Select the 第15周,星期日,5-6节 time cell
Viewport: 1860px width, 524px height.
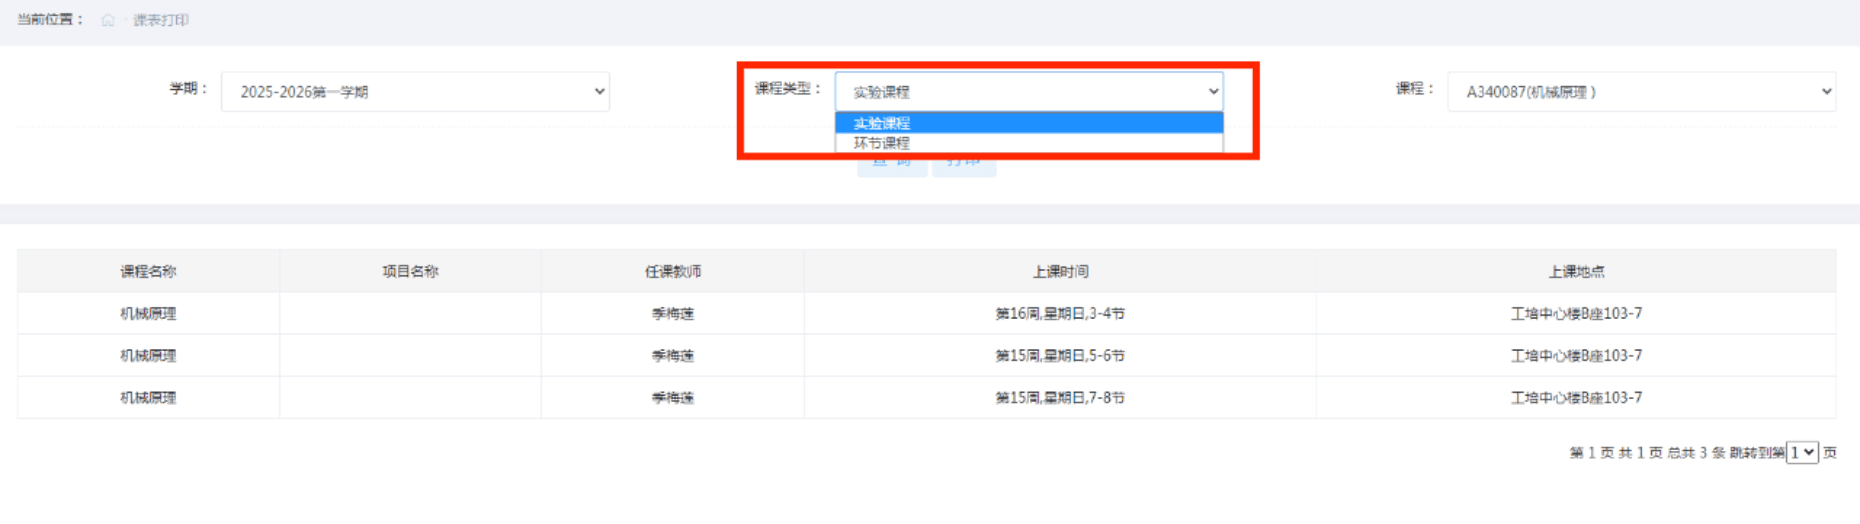tap(1060, 356)
